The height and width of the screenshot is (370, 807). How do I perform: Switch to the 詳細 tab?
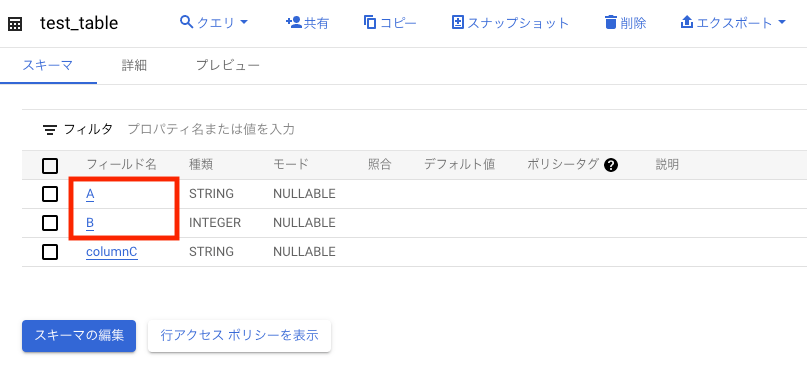[x=134, y=65]
